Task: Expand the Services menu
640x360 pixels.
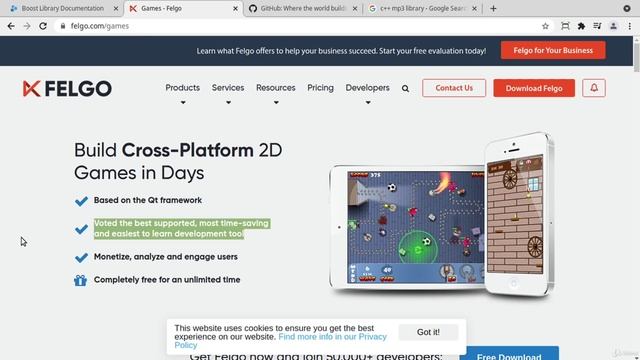Action: click(228, 88)
